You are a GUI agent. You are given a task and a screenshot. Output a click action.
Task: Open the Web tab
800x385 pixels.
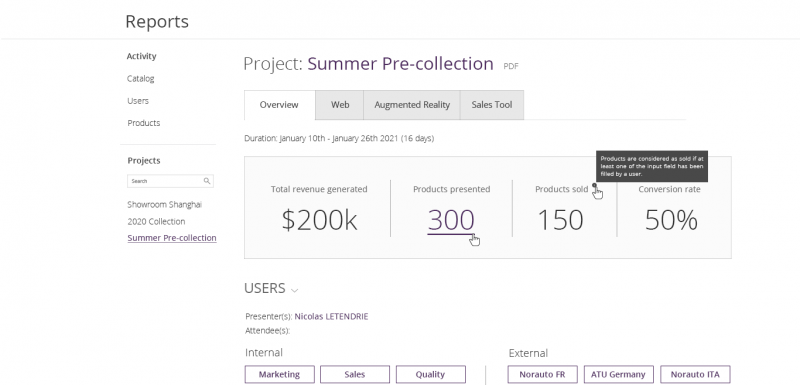(x=340, y=105)
